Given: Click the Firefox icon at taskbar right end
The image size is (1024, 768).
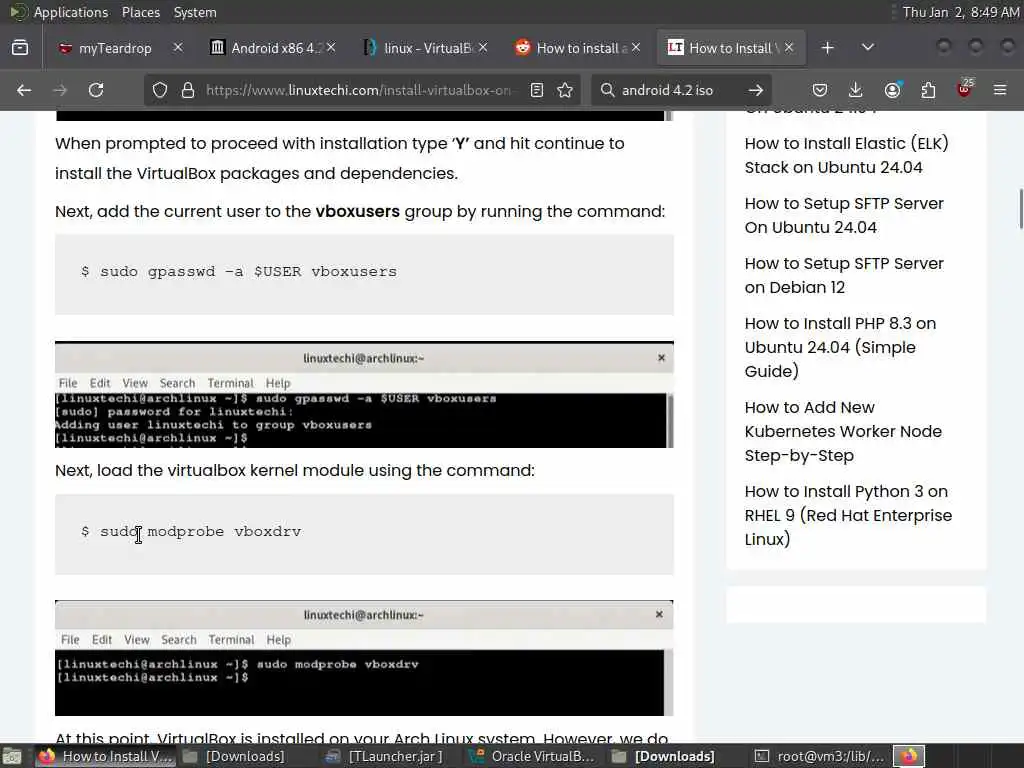Looking at the screenshot, I should (x=909, y=756).
